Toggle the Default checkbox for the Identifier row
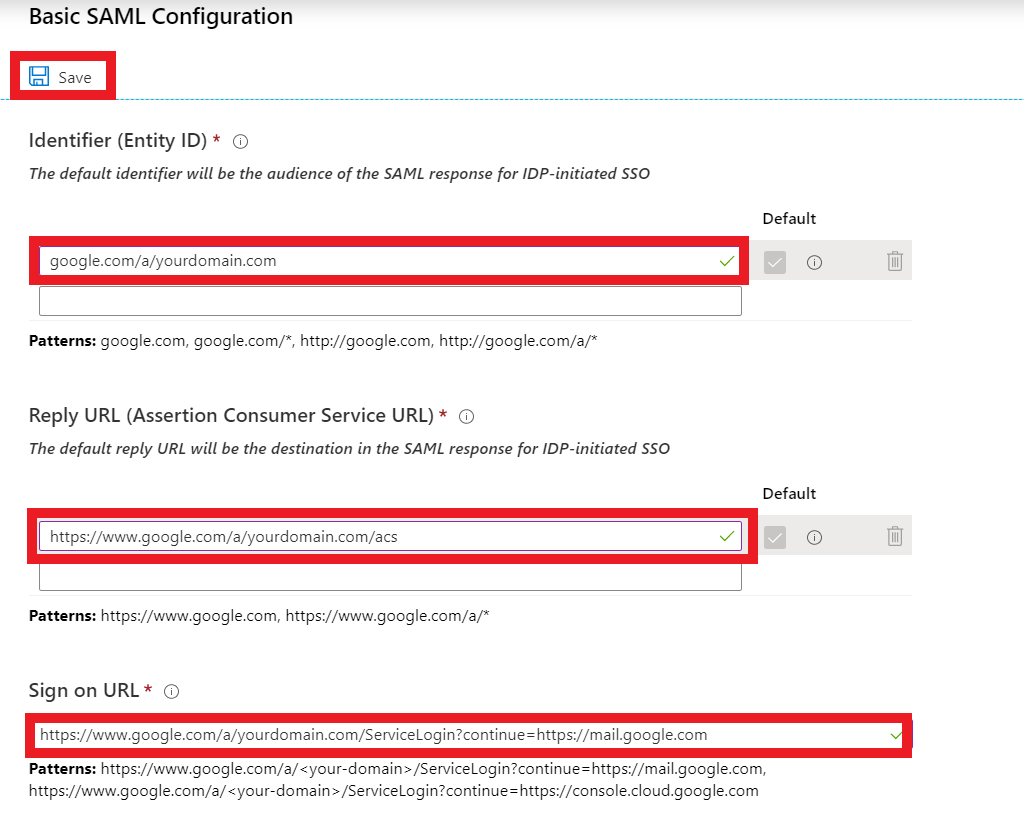Image resolution: width=1024 pixels, height=820 pixels. click(x=775, y=262)
